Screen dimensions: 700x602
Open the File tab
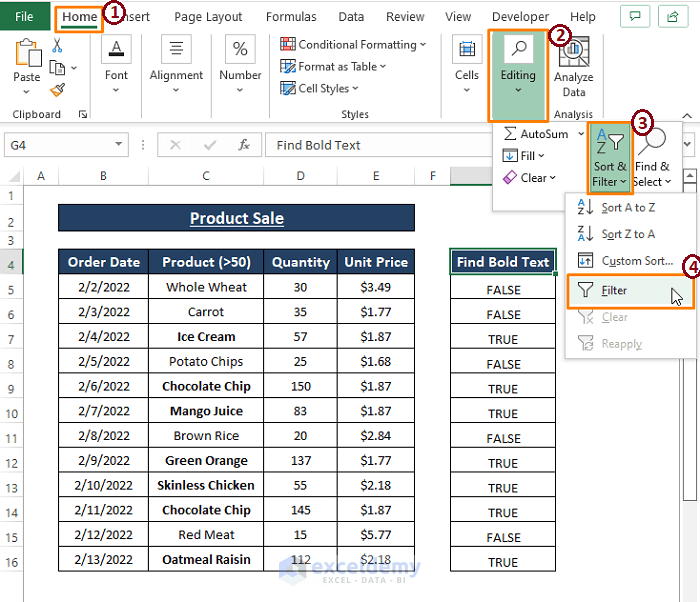click(x=24, y=17)
